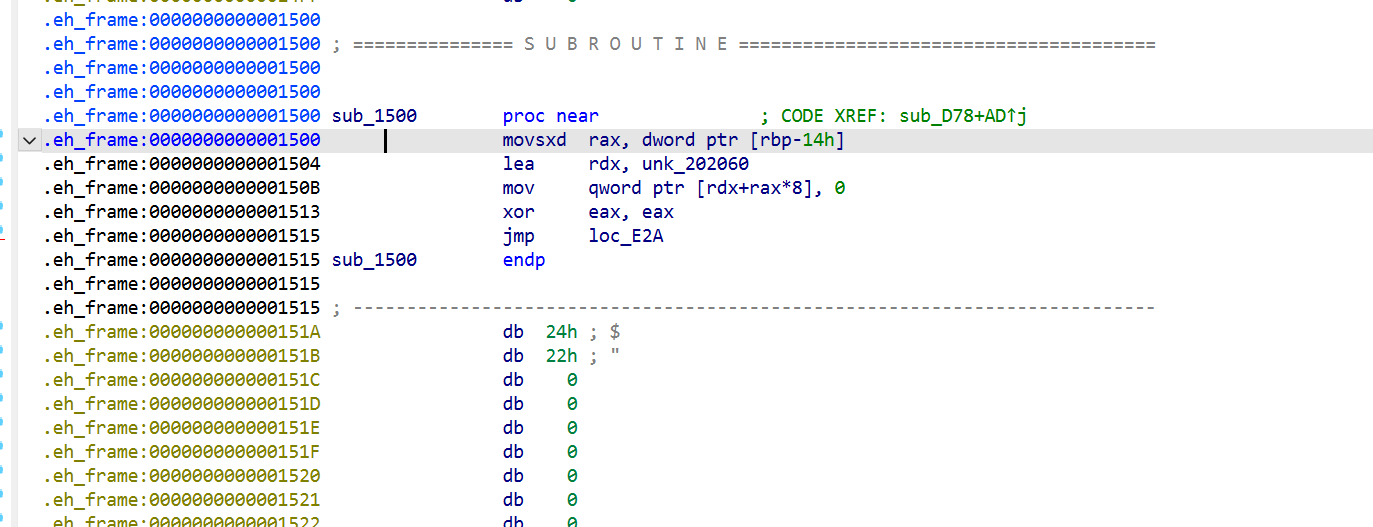
Task: Click the sub_1500 label on the proc near line
Action: coord(374,116)
